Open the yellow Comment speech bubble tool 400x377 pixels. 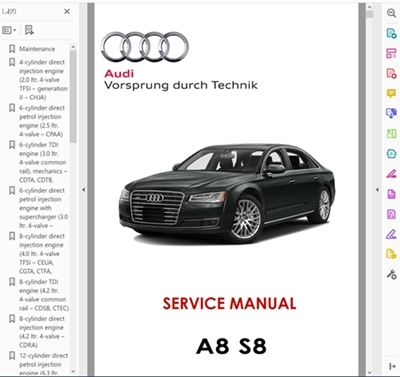[x=391, y=93]
